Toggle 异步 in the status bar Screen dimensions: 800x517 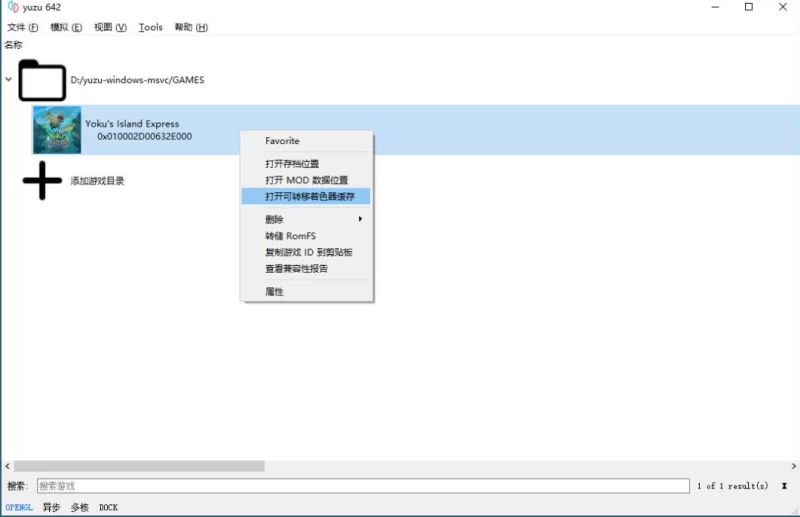point(52,507)
